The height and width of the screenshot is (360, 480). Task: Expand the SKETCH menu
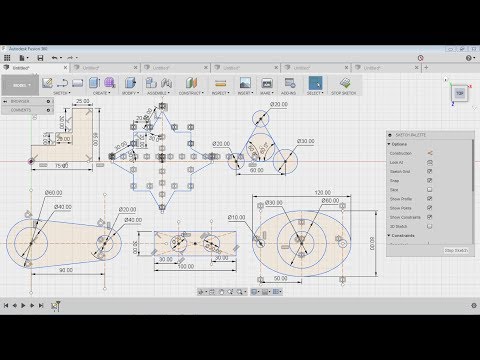tap(62, 93)
